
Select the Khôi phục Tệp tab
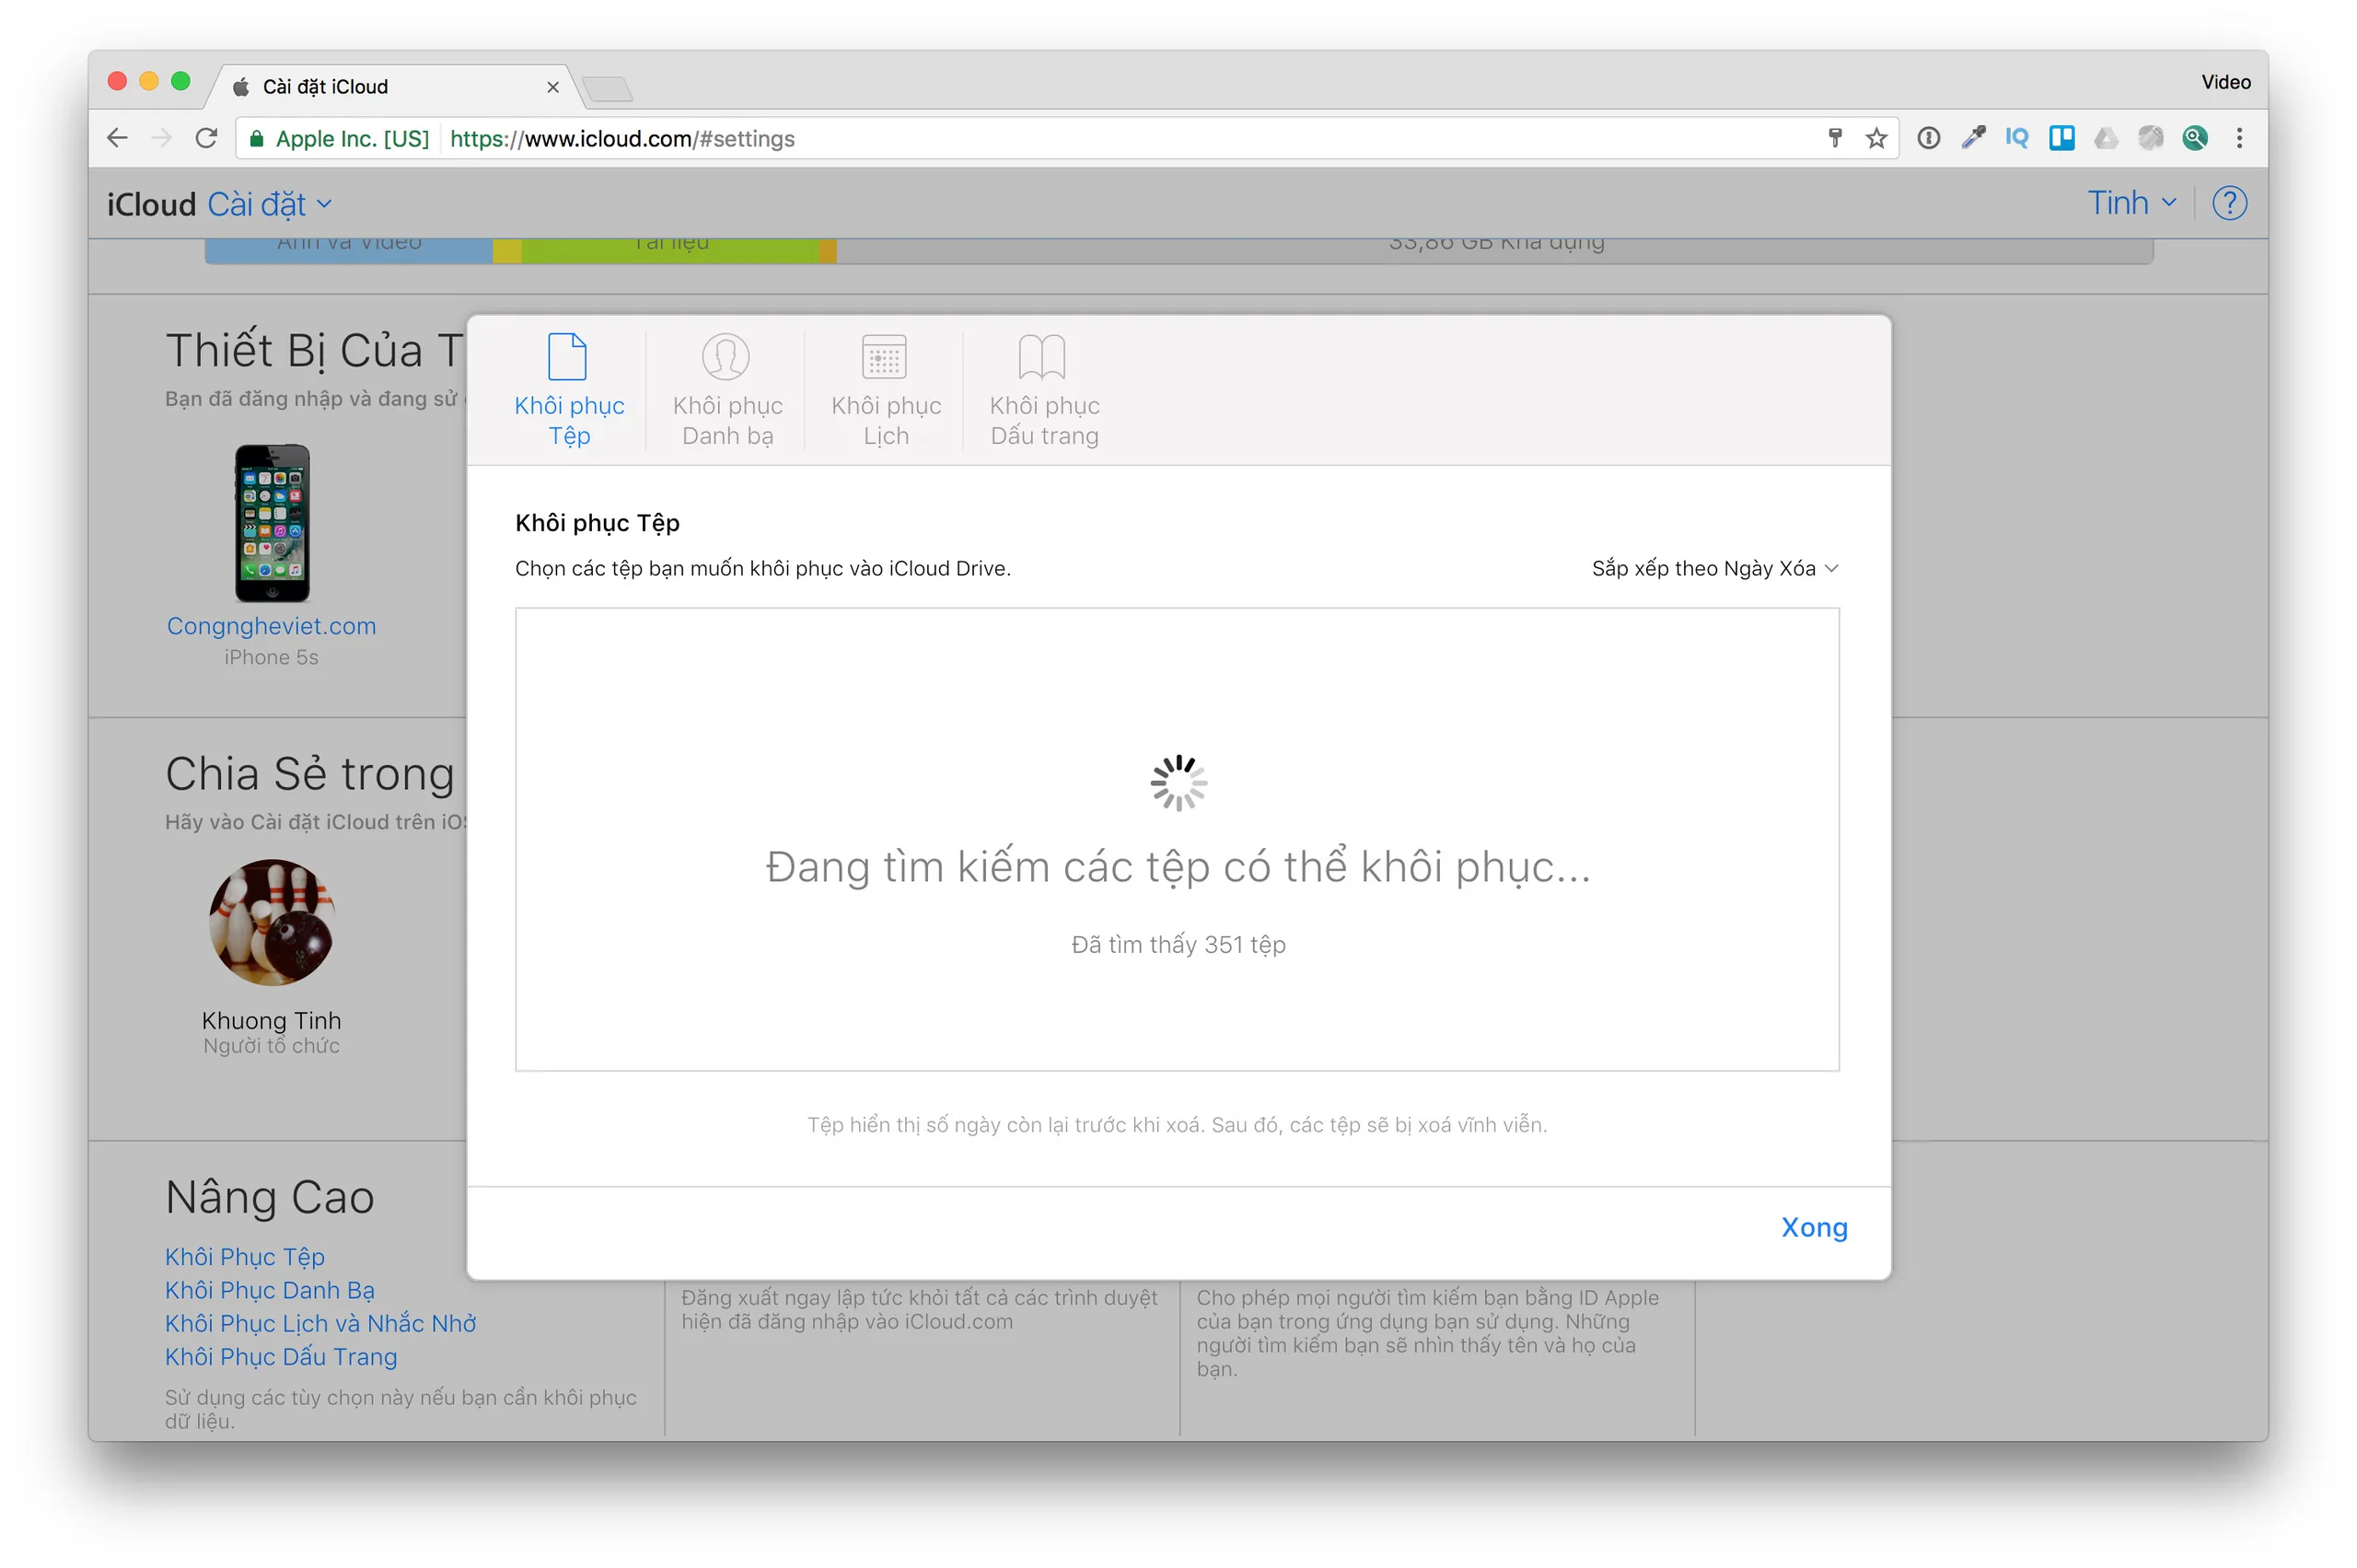[568, 390]
